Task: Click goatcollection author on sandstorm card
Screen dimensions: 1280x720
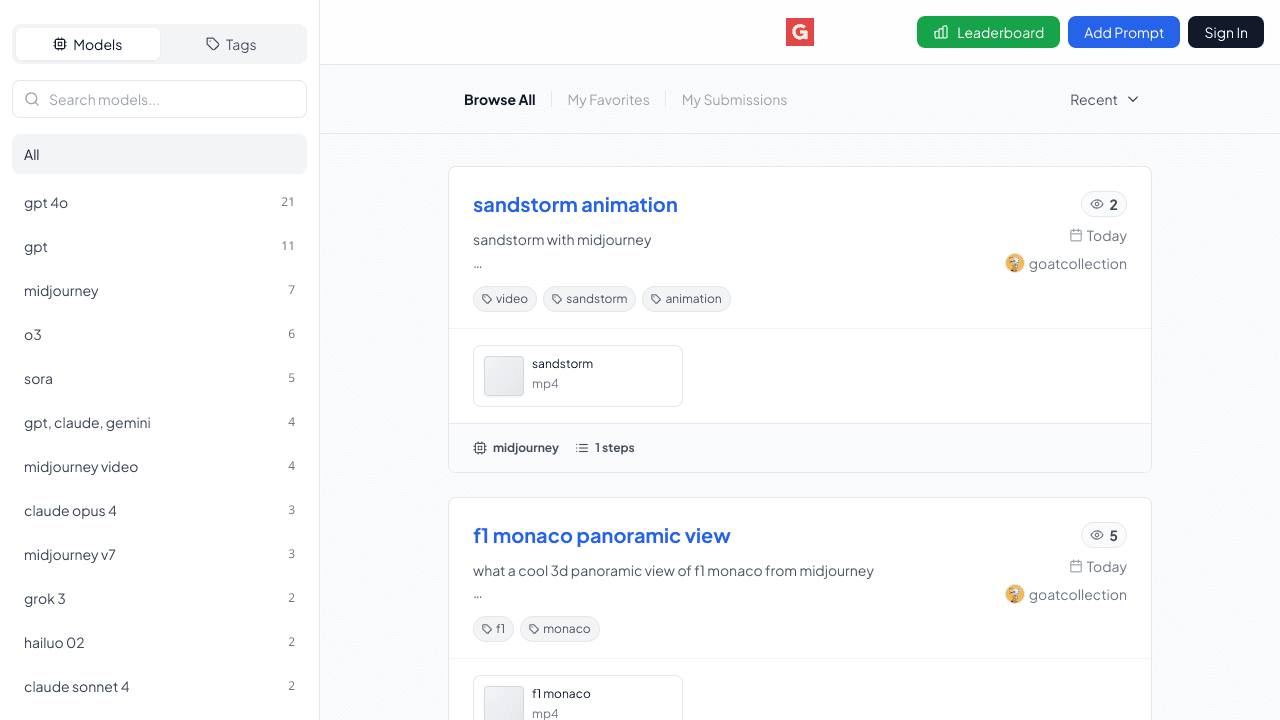Action: [1078, 264]
